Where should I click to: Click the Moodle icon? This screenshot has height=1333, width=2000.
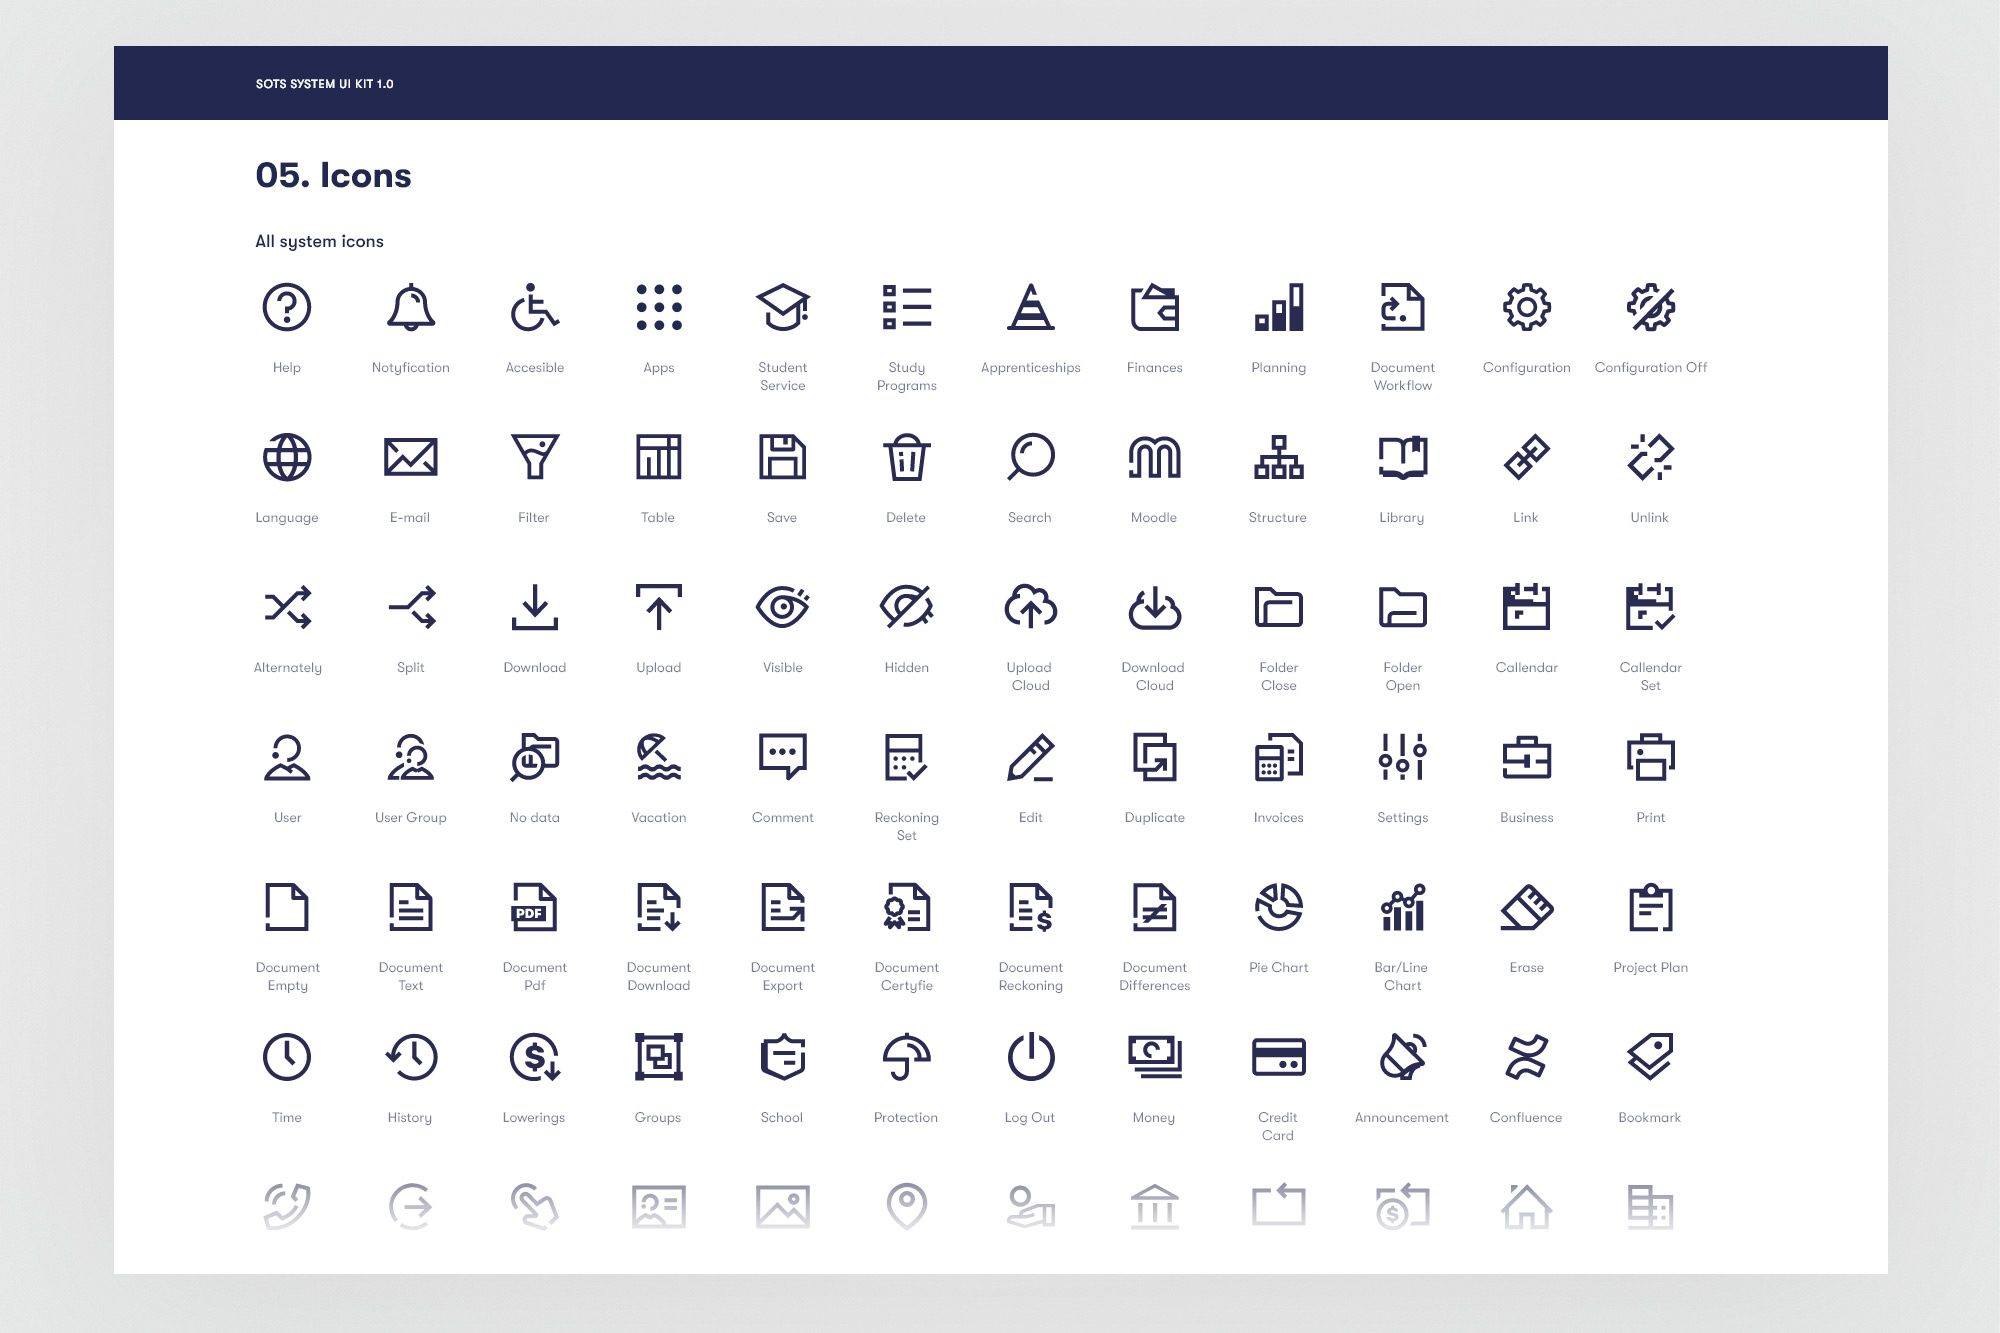[1154, 457]
